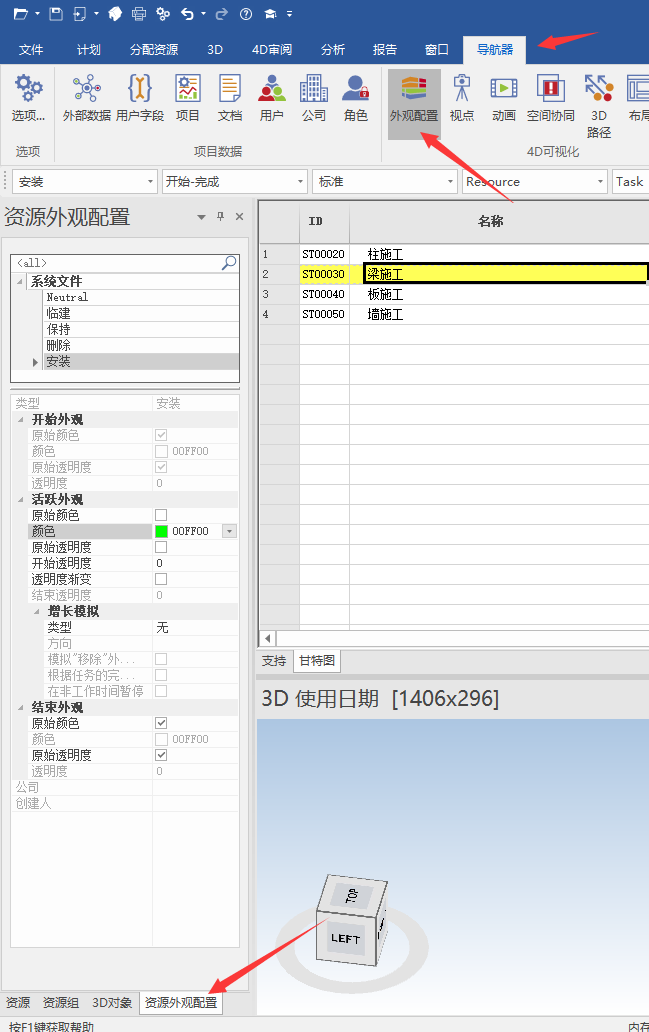Switch to the 分析 ribbon tab

pyautogui.click(x=333, y=49)
